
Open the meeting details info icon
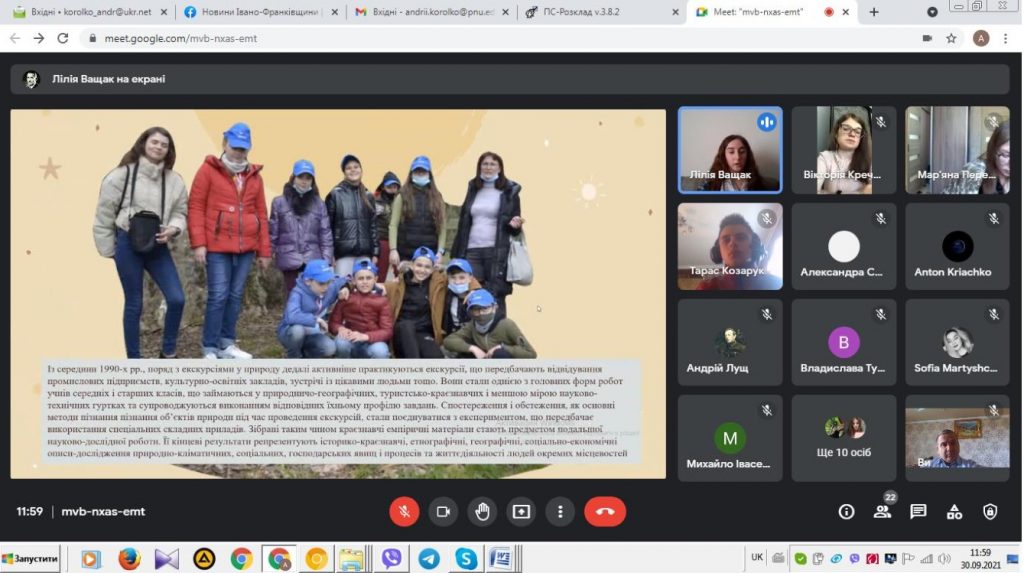846,511
